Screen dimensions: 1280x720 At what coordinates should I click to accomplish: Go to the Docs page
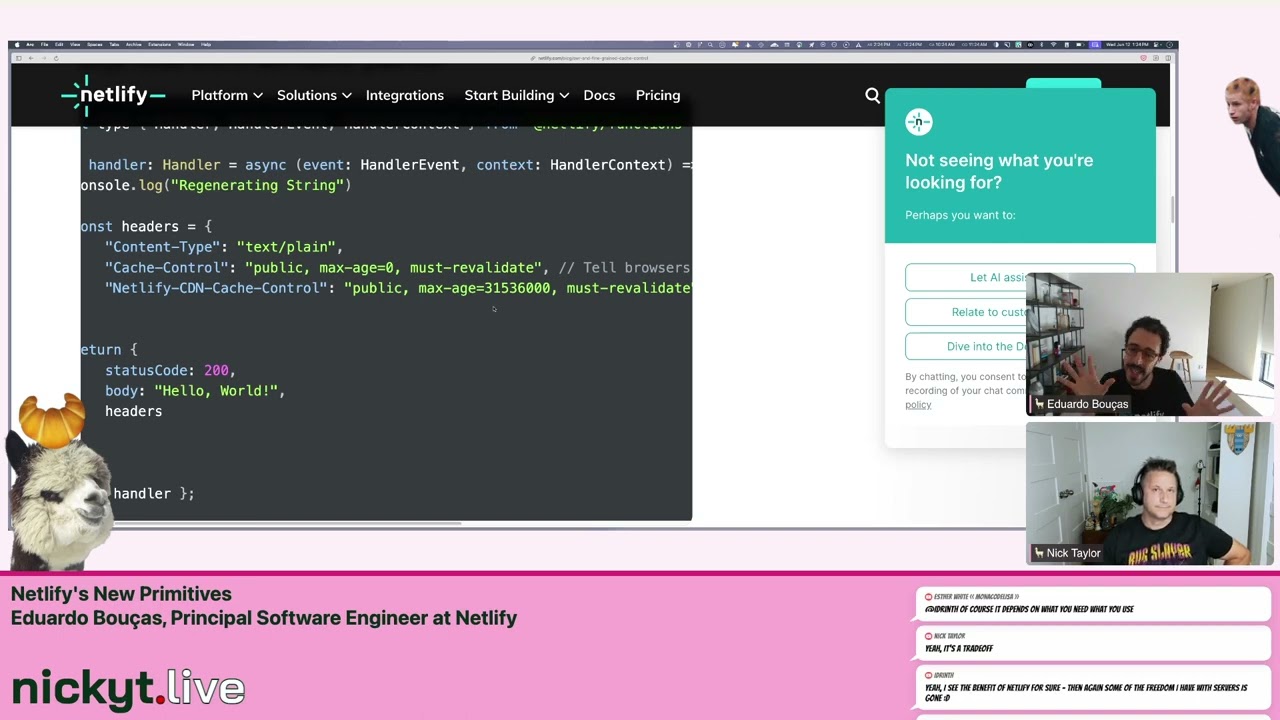599,95
